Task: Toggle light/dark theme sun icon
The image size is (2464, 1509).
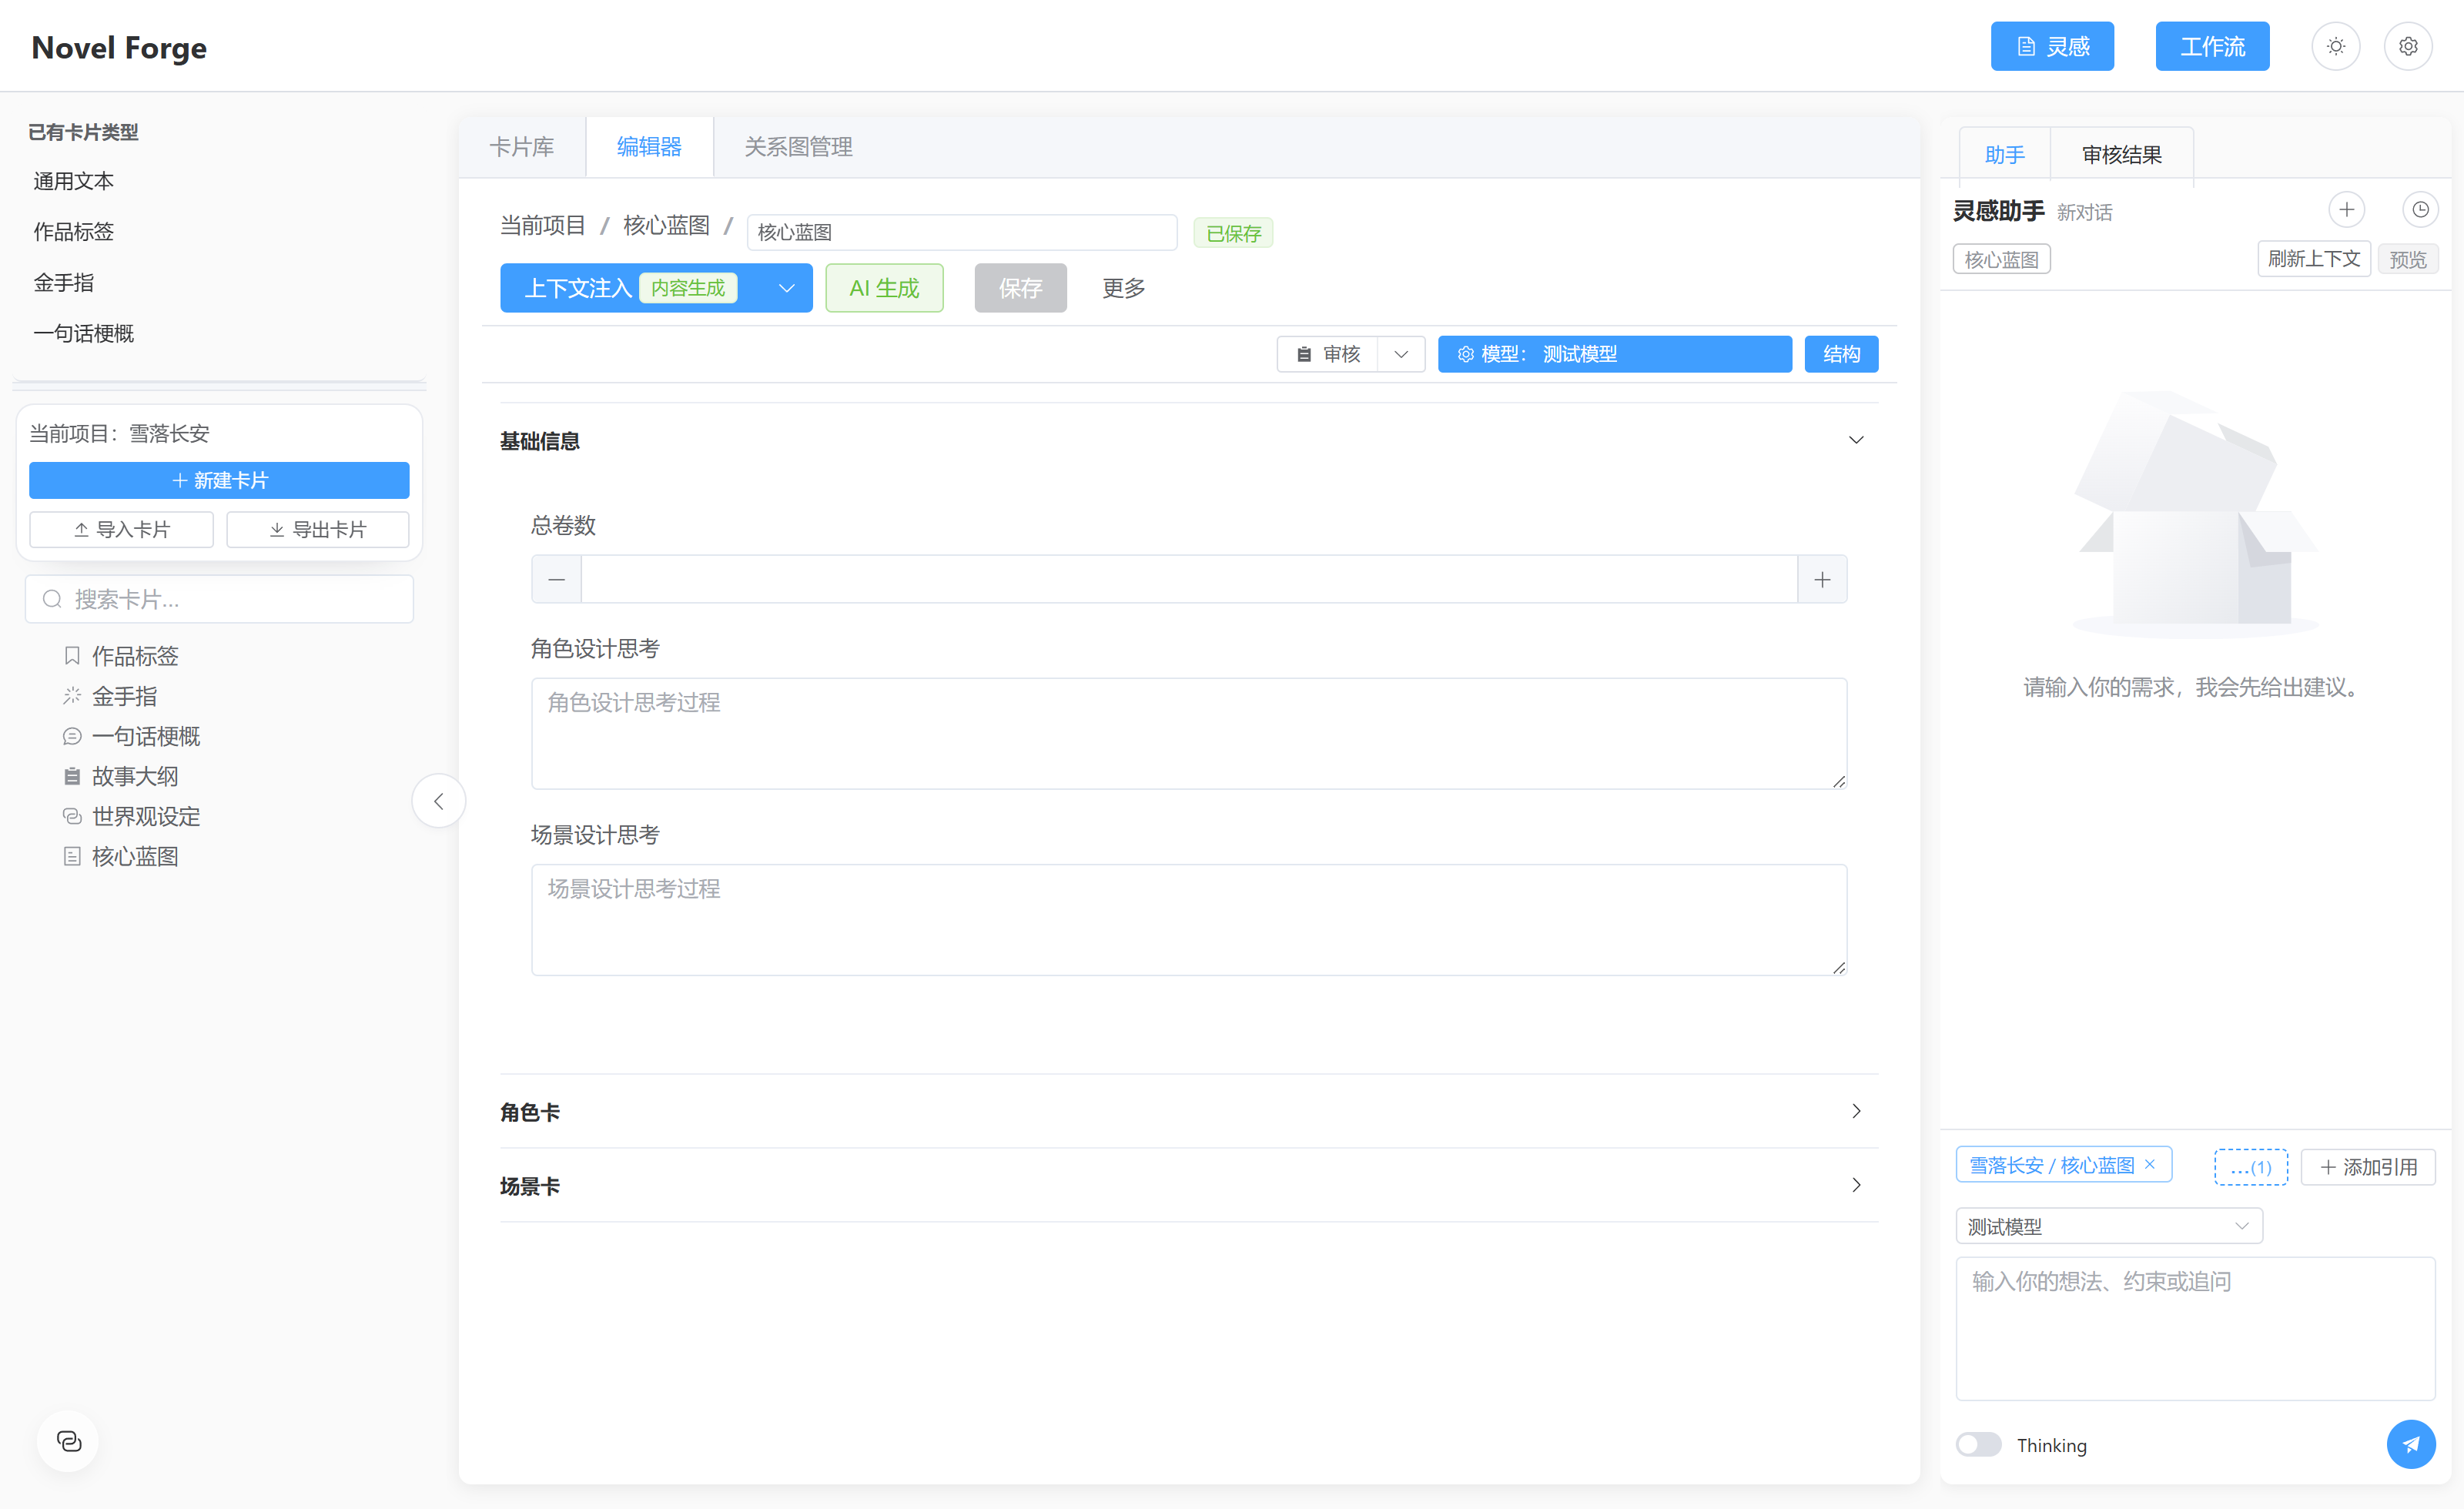Action: pos(2336,46)
